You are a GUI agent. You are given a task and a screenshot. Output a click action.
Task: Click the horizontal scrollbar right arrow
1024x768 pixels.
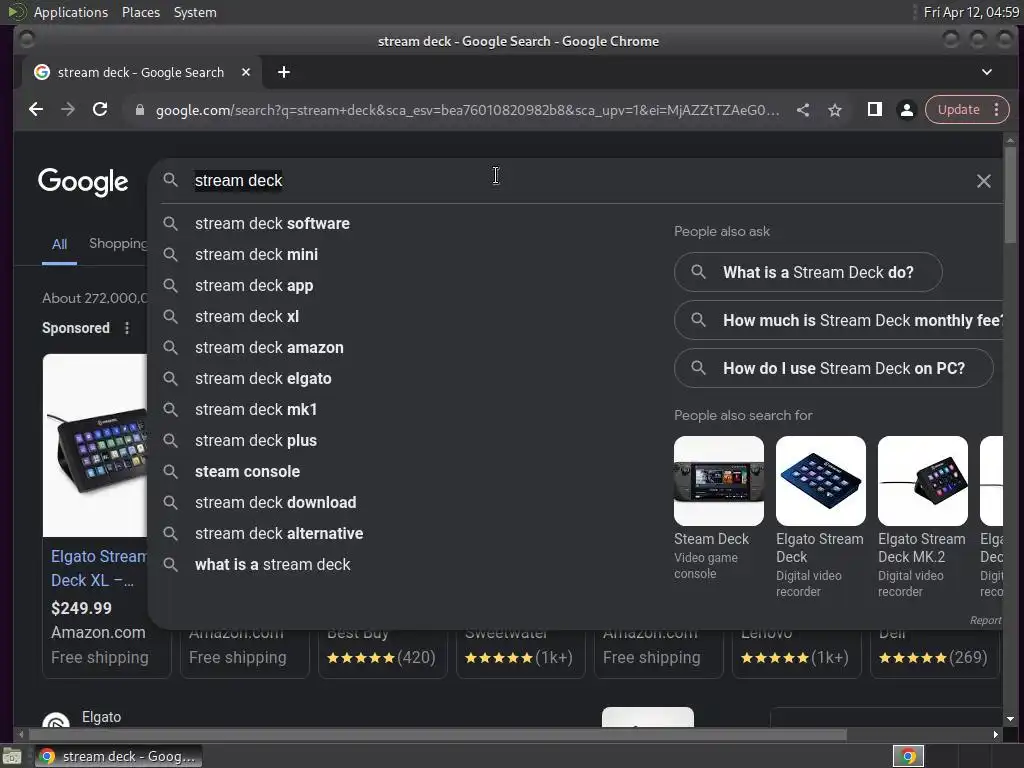click(x=995, y=735)
